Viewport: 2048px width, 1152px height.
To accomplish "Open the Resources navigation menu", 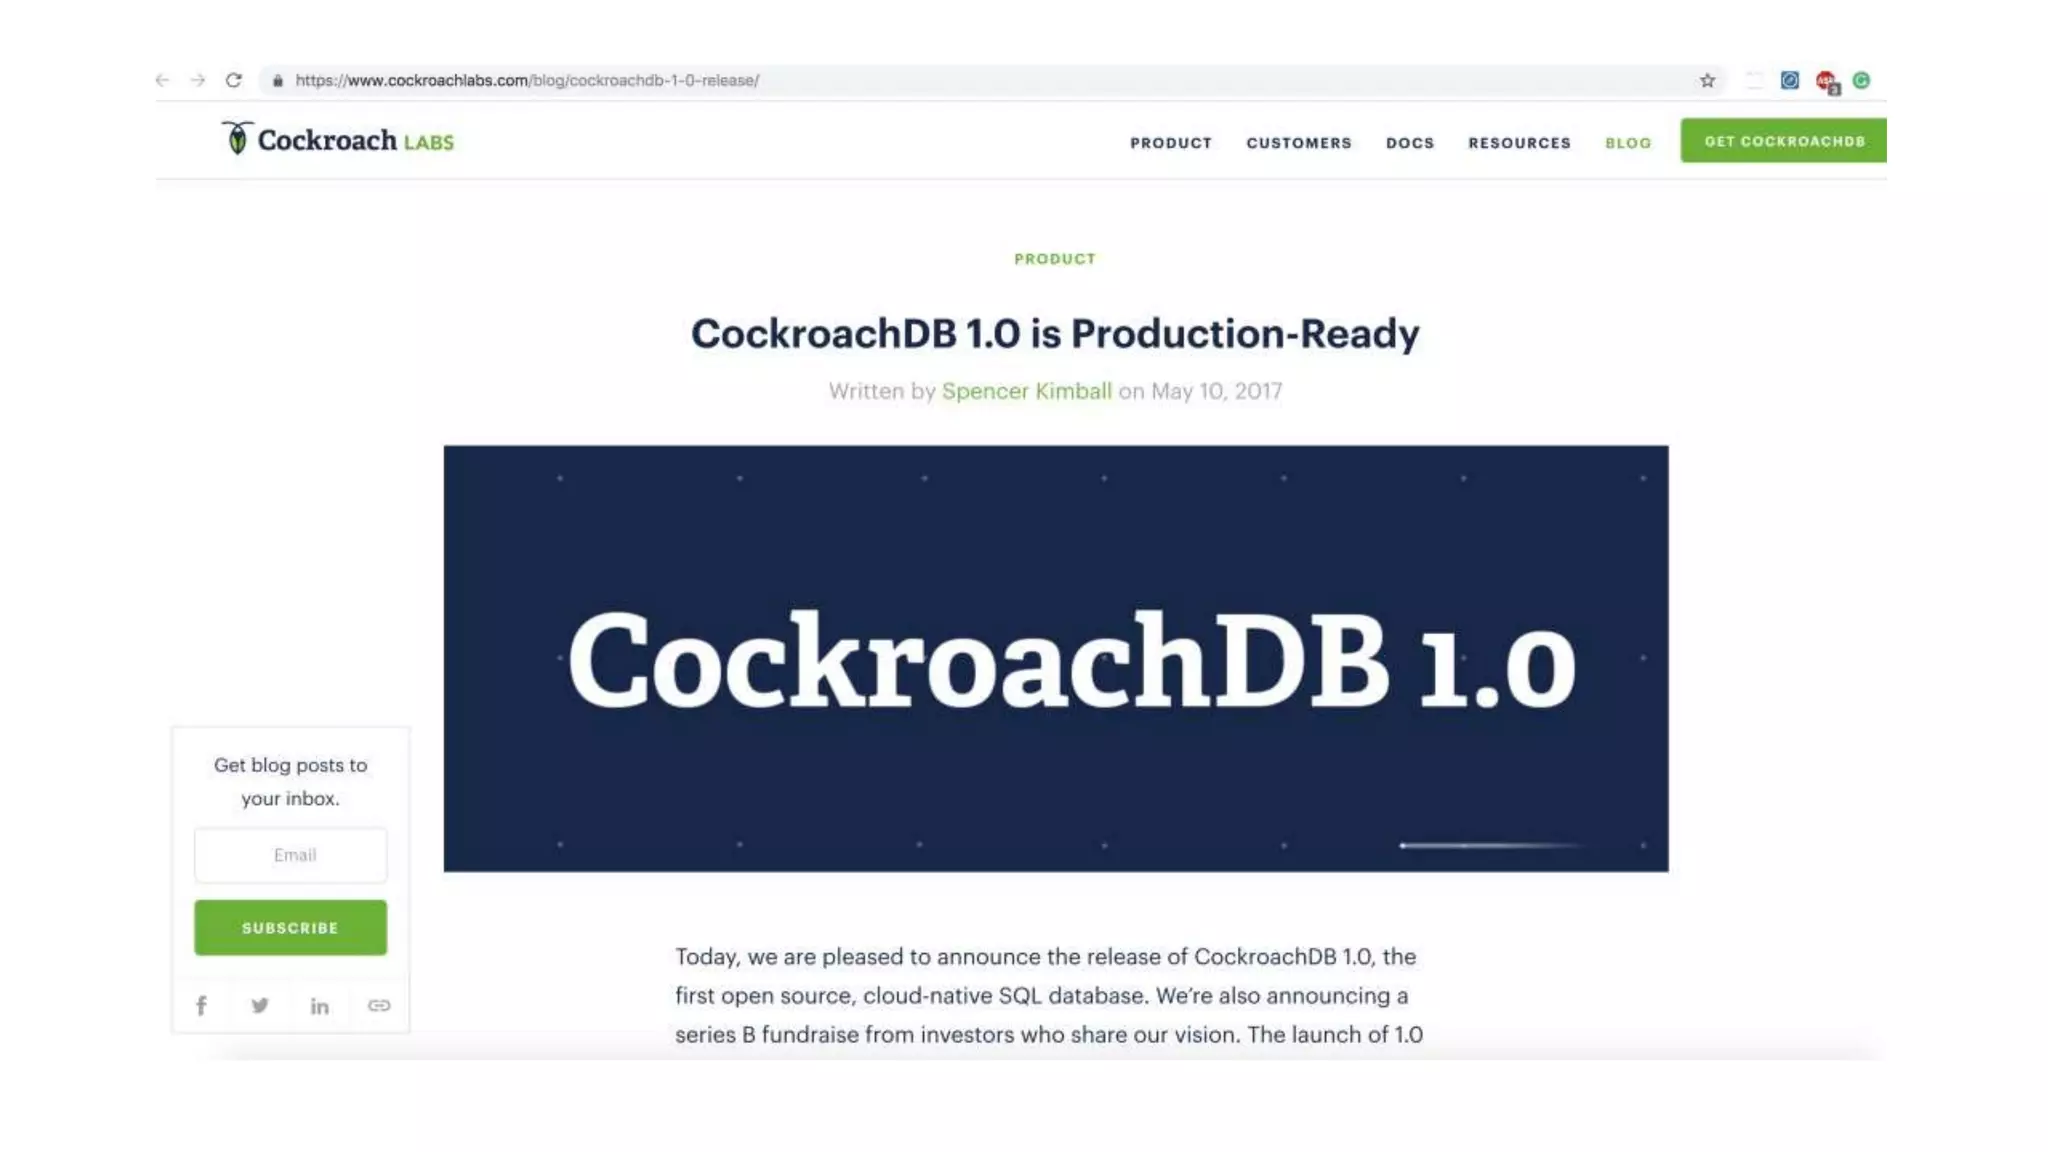I will (x=1519, y=143).
